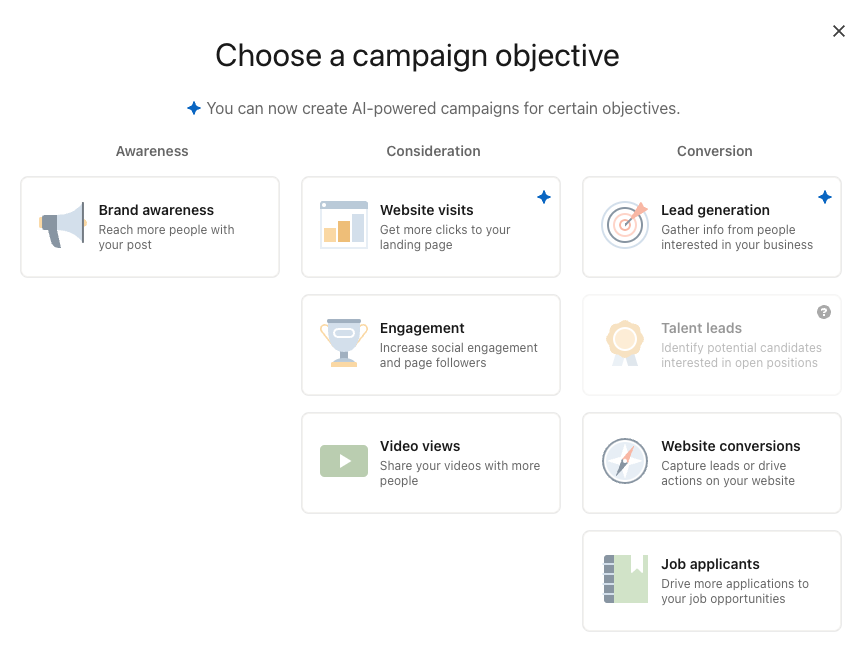Viewport: 860px width, 660px height.
Task: Pick the Website conversions objective
Action: point(712,463)
